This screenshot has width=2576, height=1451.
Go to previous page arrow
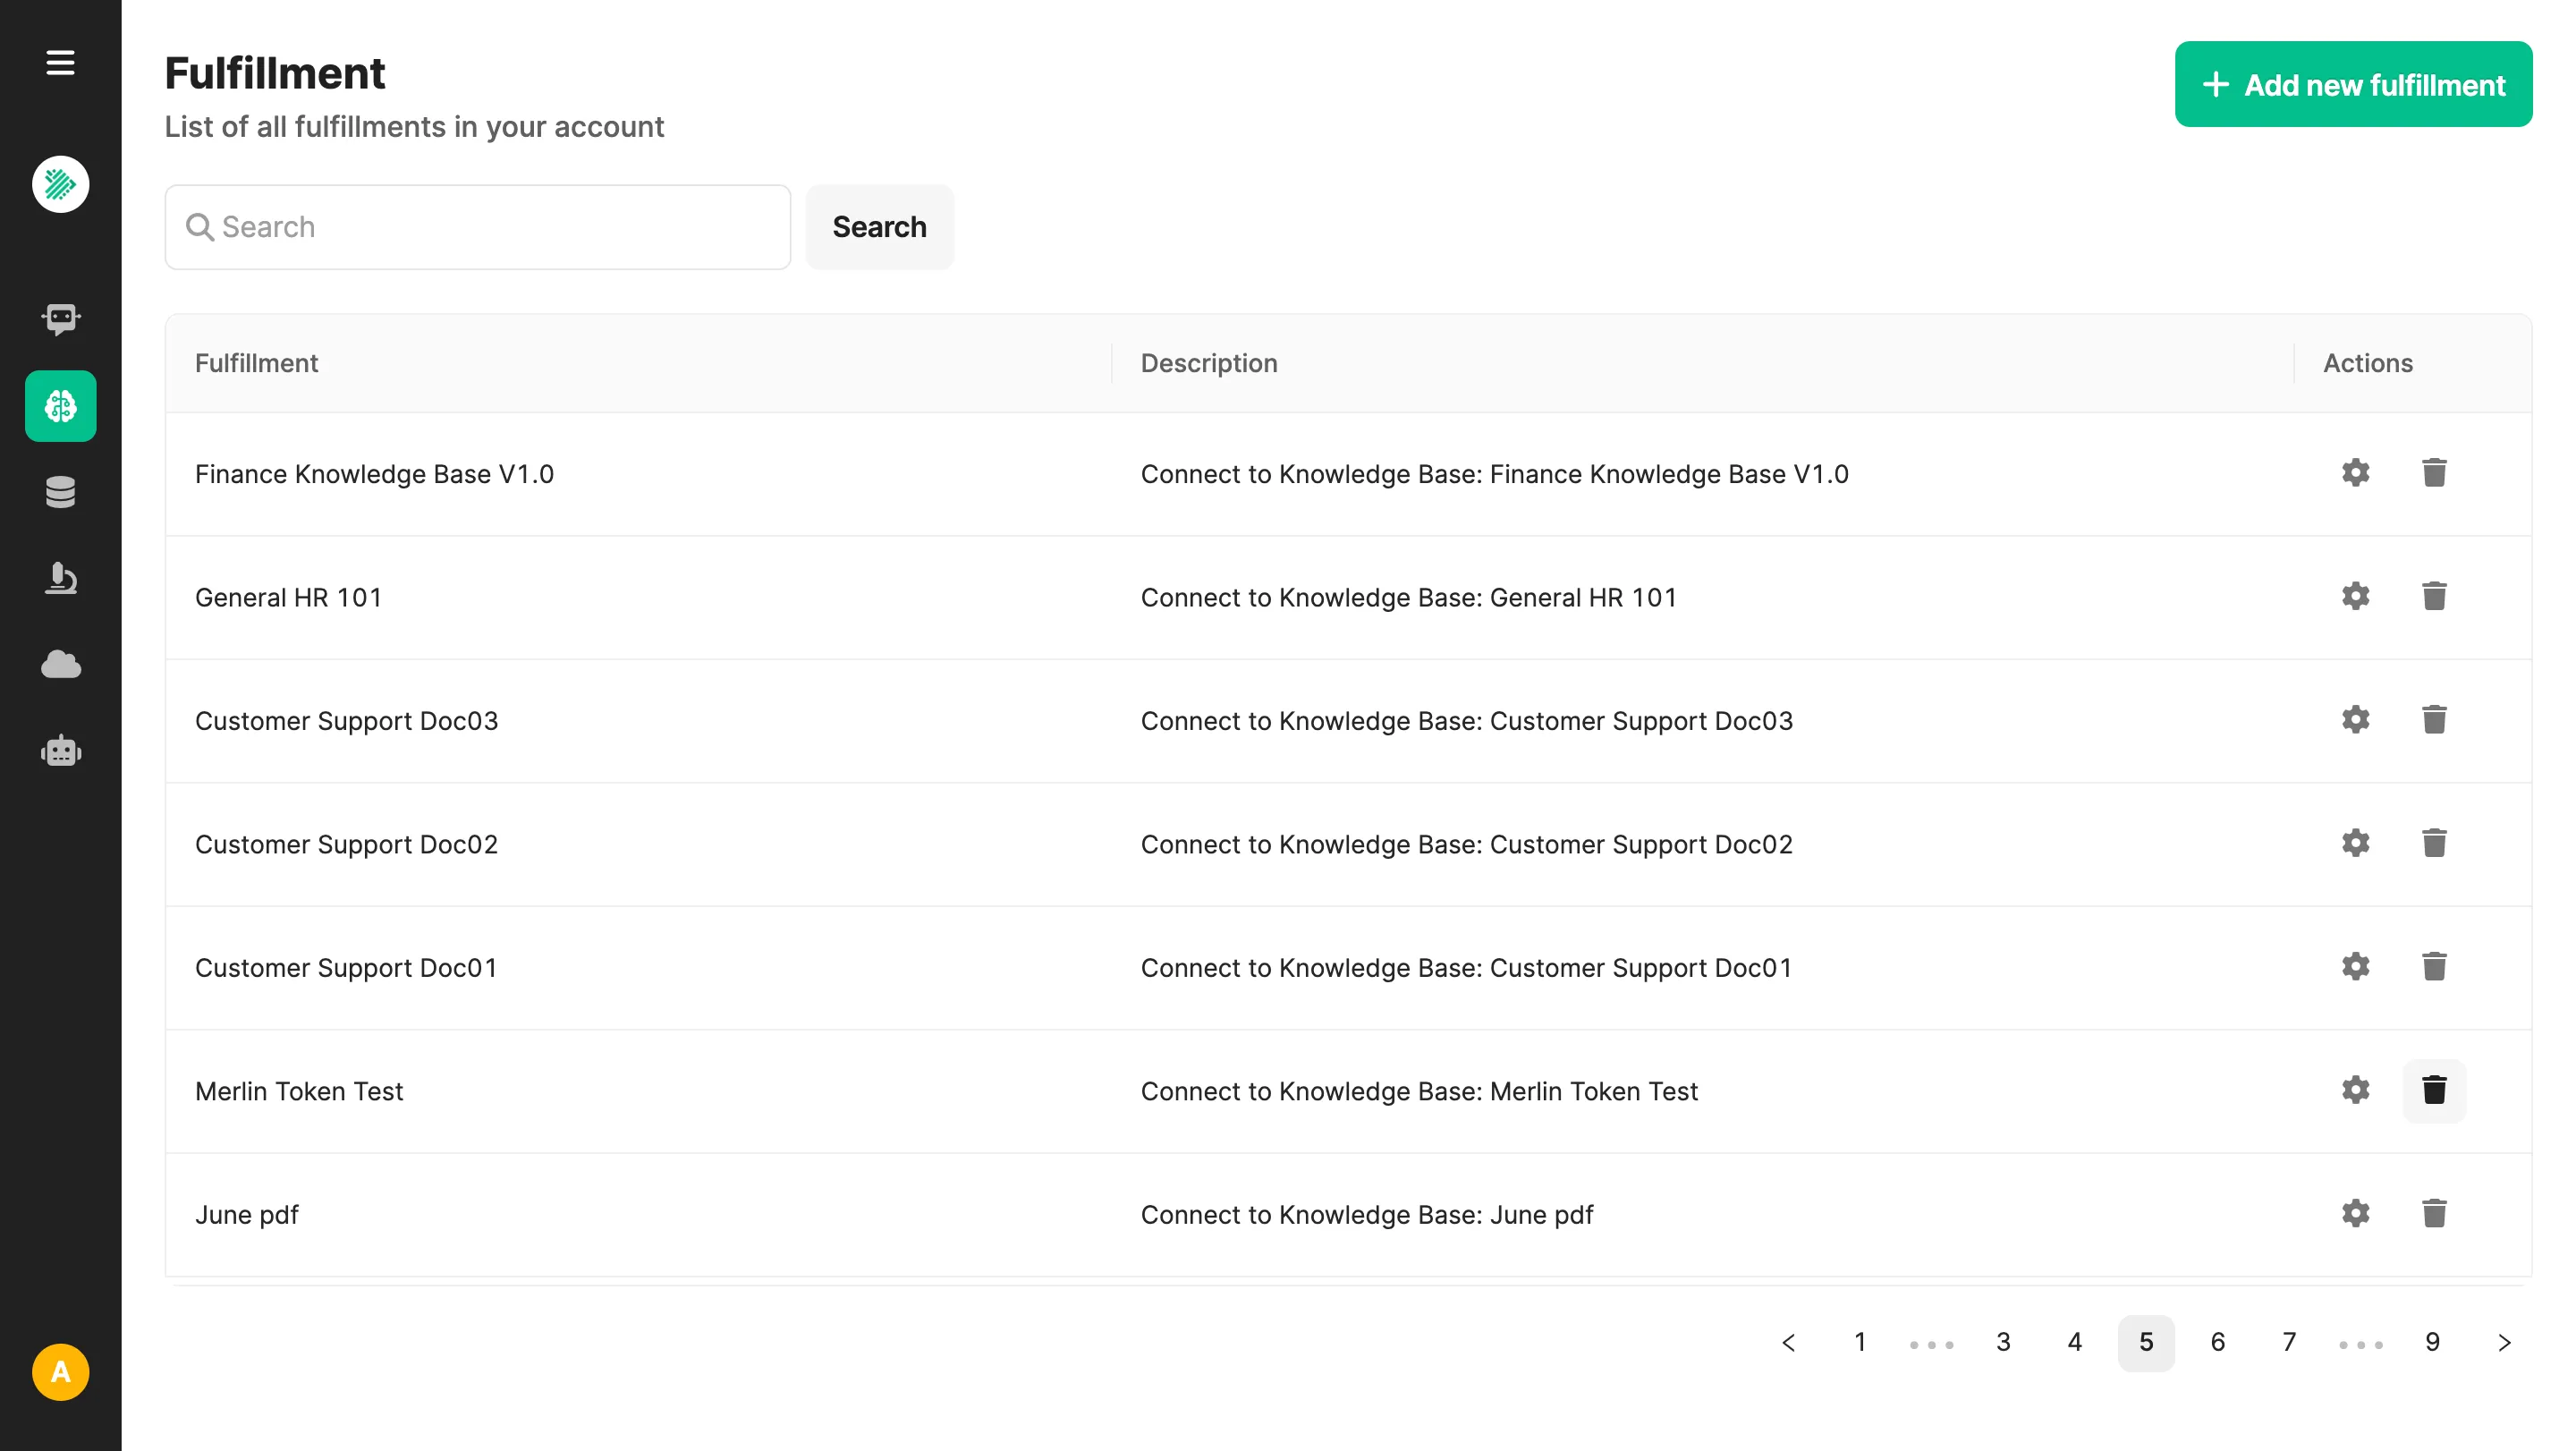point(1788,1343)
